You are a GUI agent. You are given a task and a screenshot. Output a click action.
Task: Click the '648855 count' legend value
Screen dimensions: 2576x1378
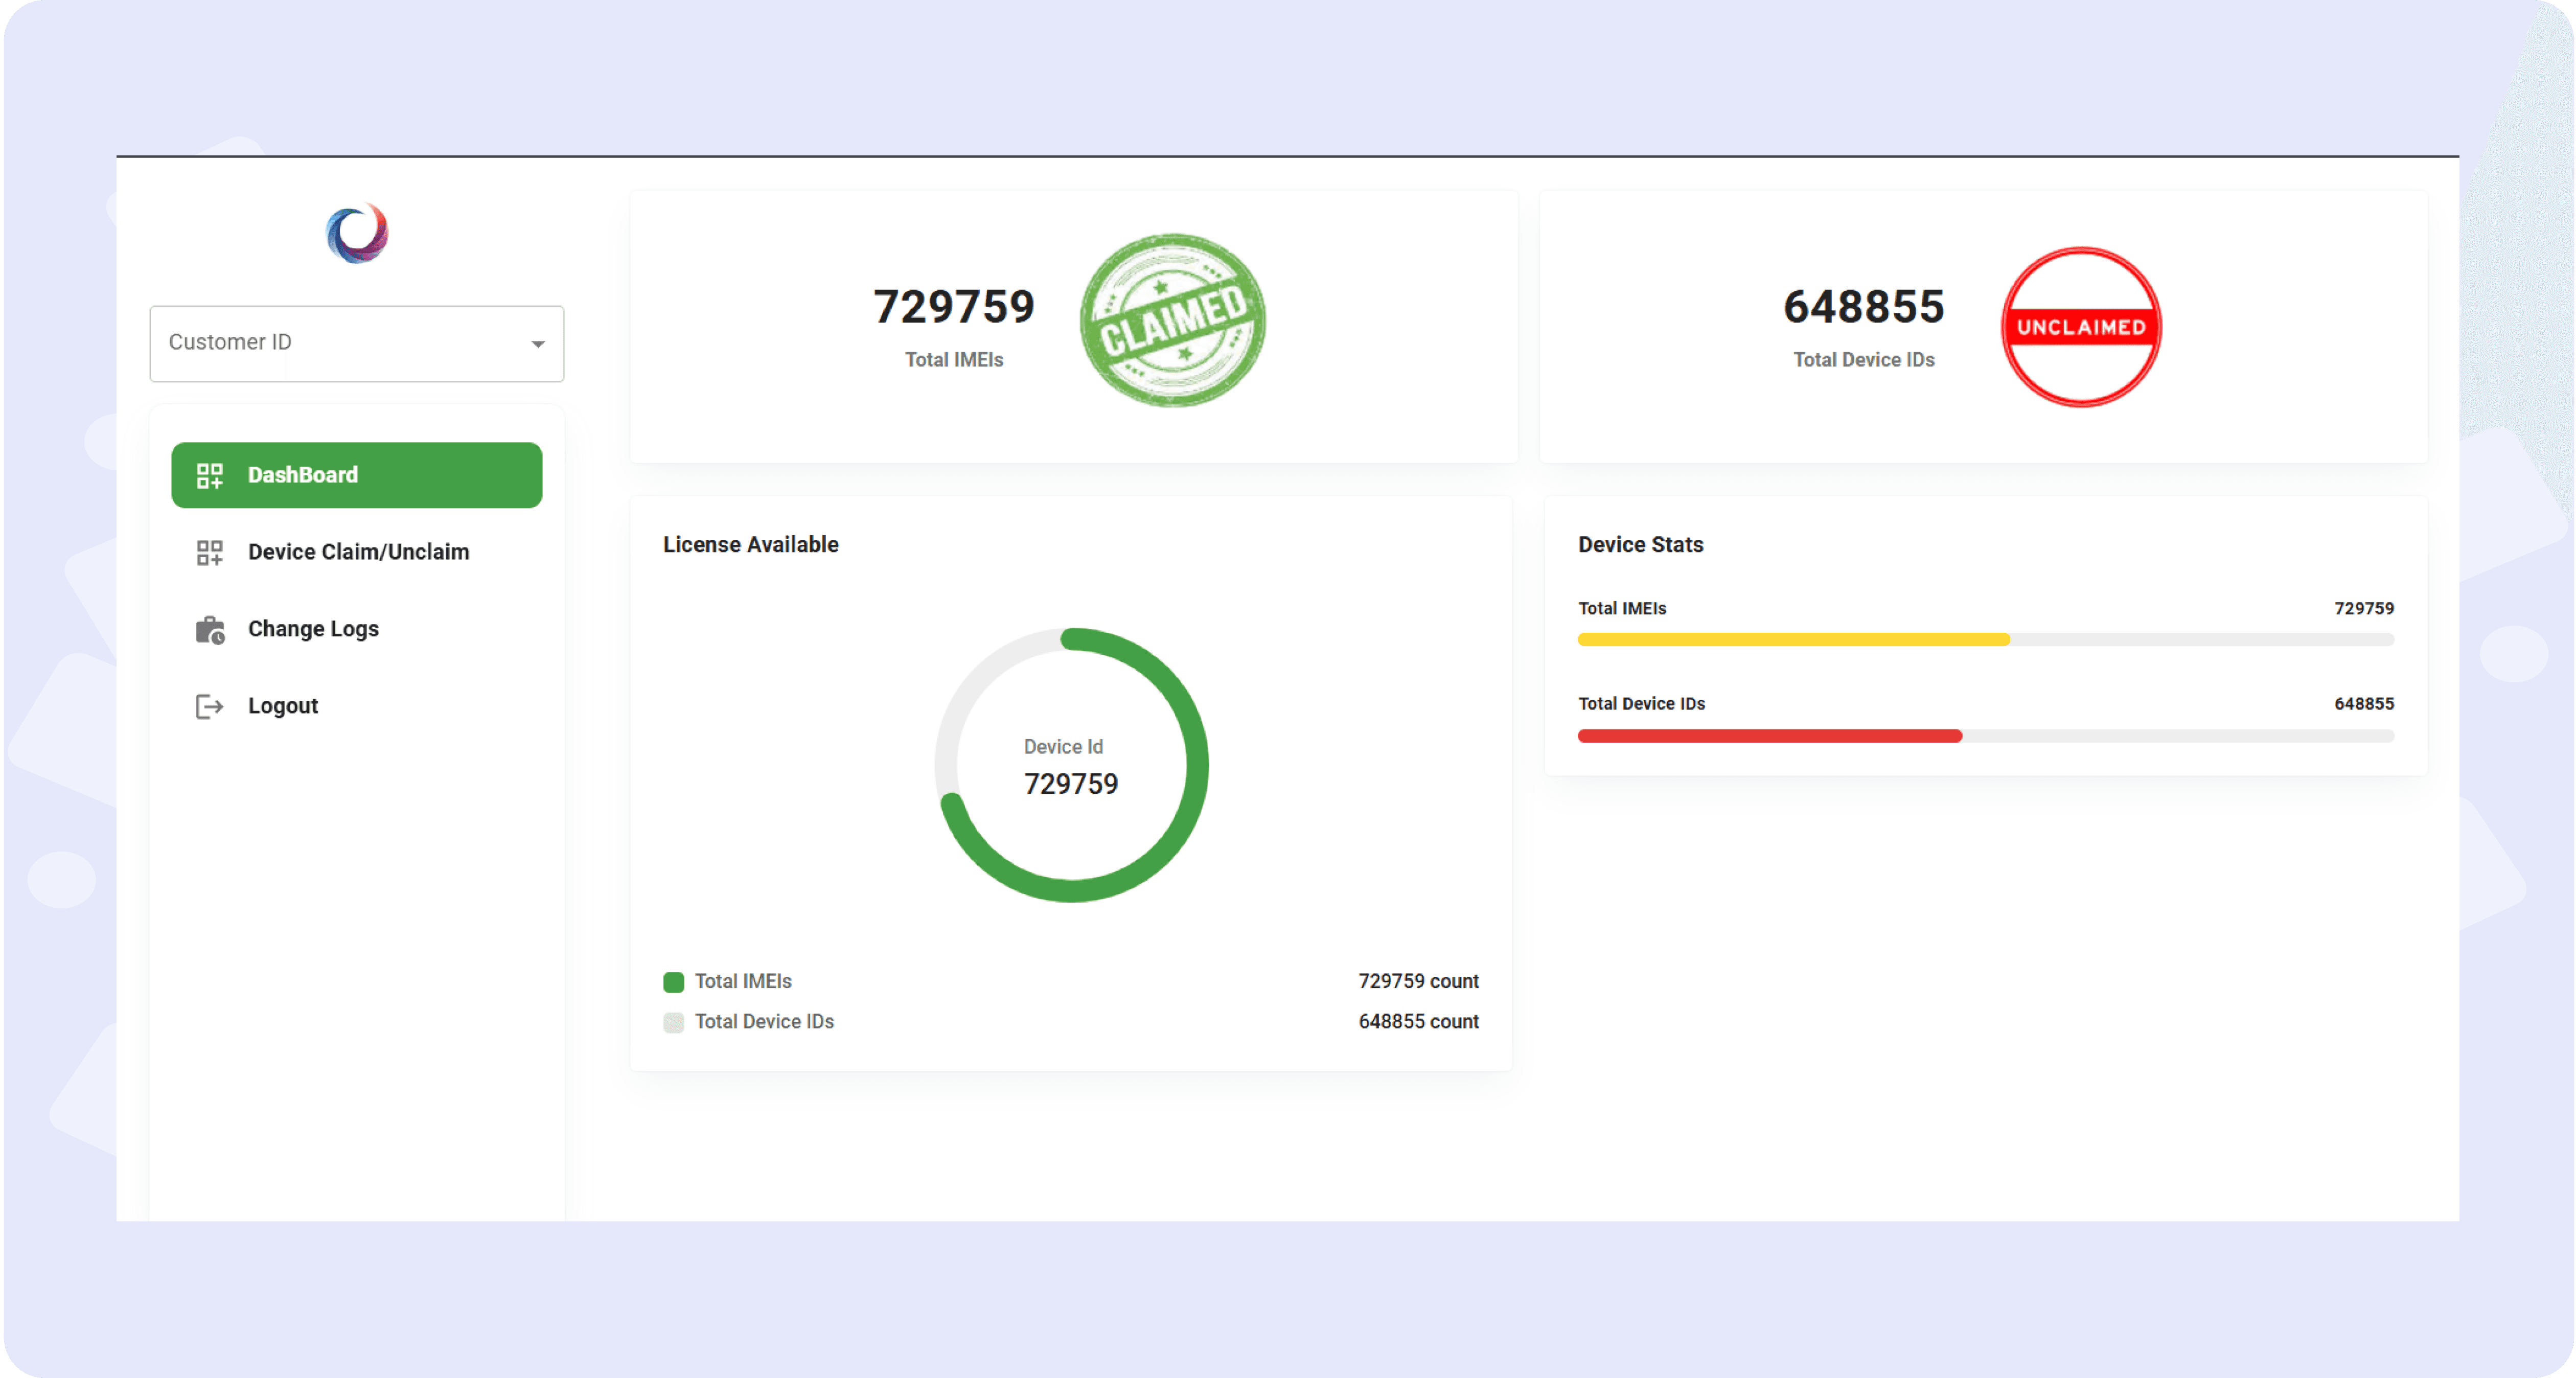(1418, 1022)
